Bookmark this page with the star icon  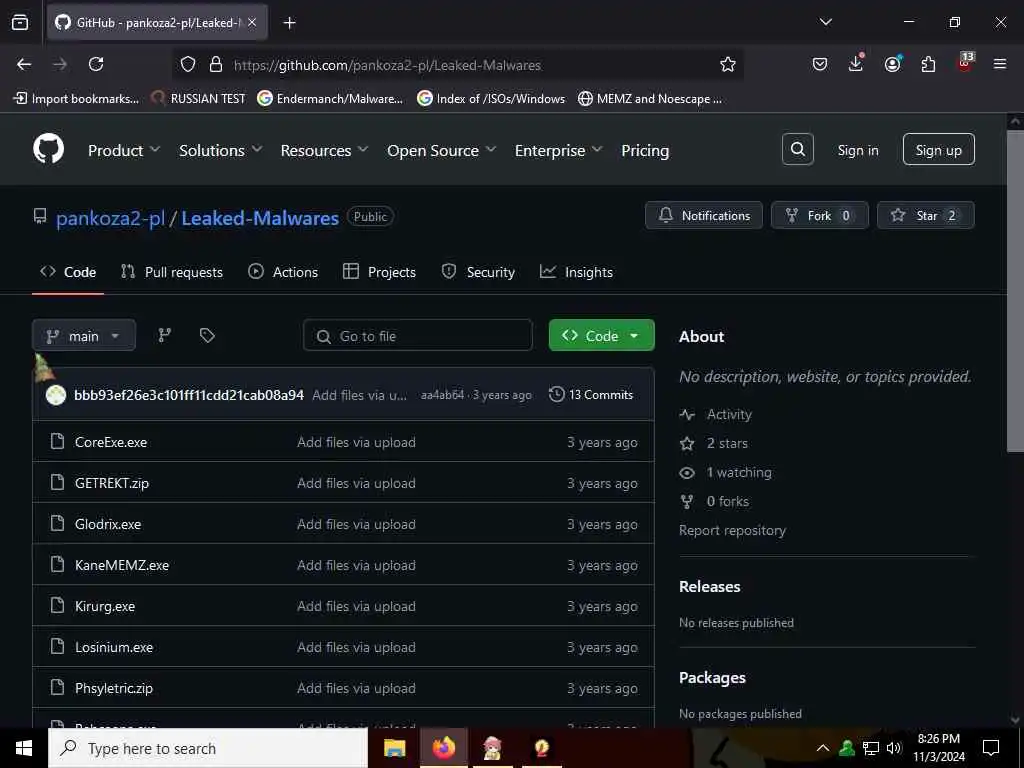pyautogui.click(x=728, y=64)
